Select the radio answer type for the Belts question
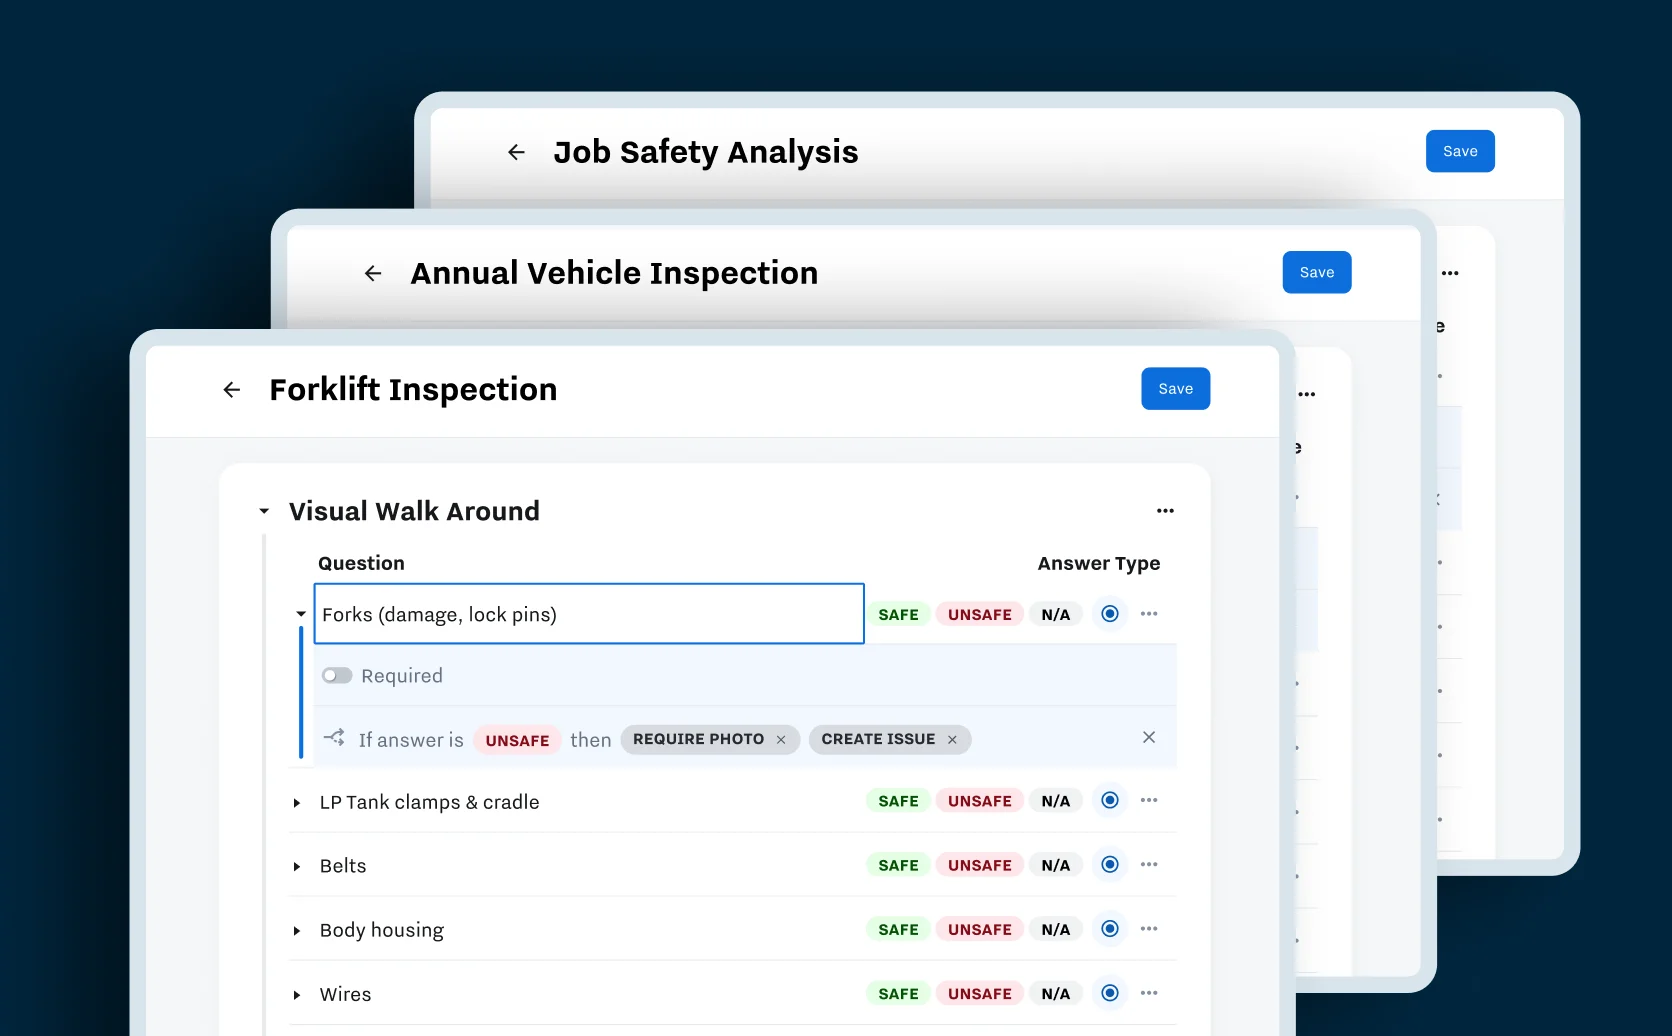This screenshot has height=1036, width=1672. click(x=1109, y=864)
